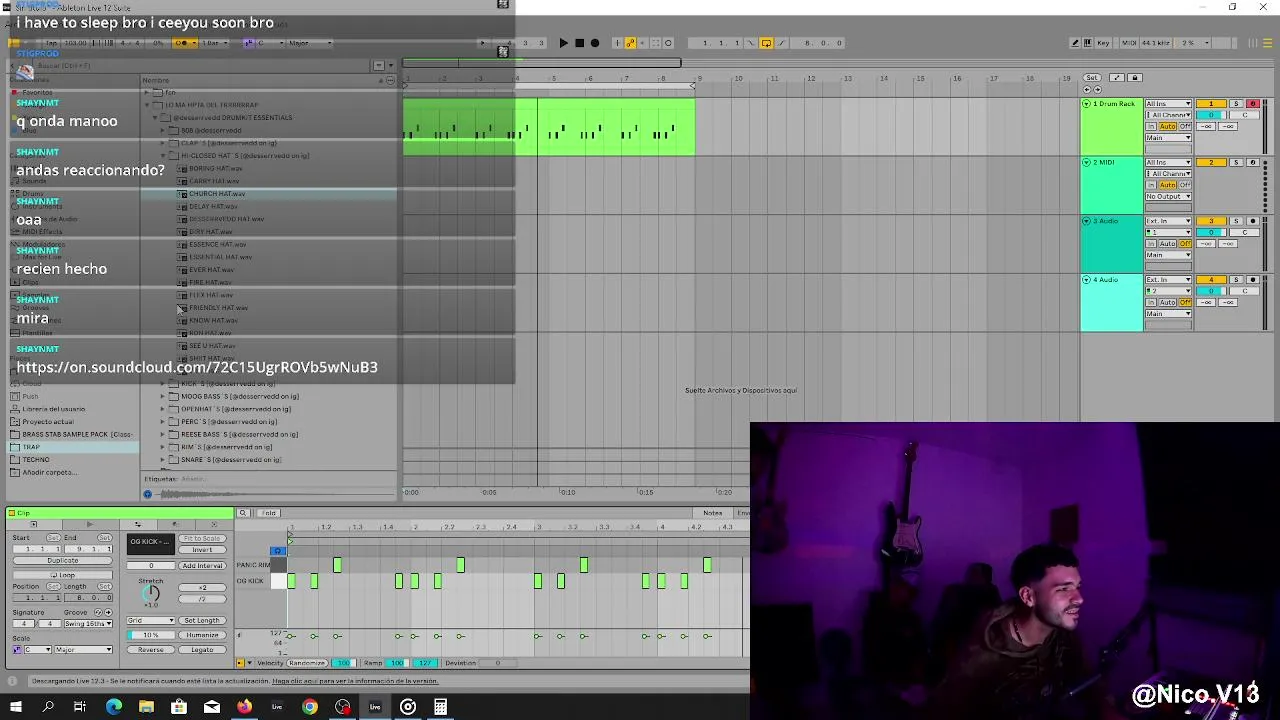This screenshot has width=1280, height=720.
Task: Adjust the Stretch knob
Action: [x=151, y=593]
